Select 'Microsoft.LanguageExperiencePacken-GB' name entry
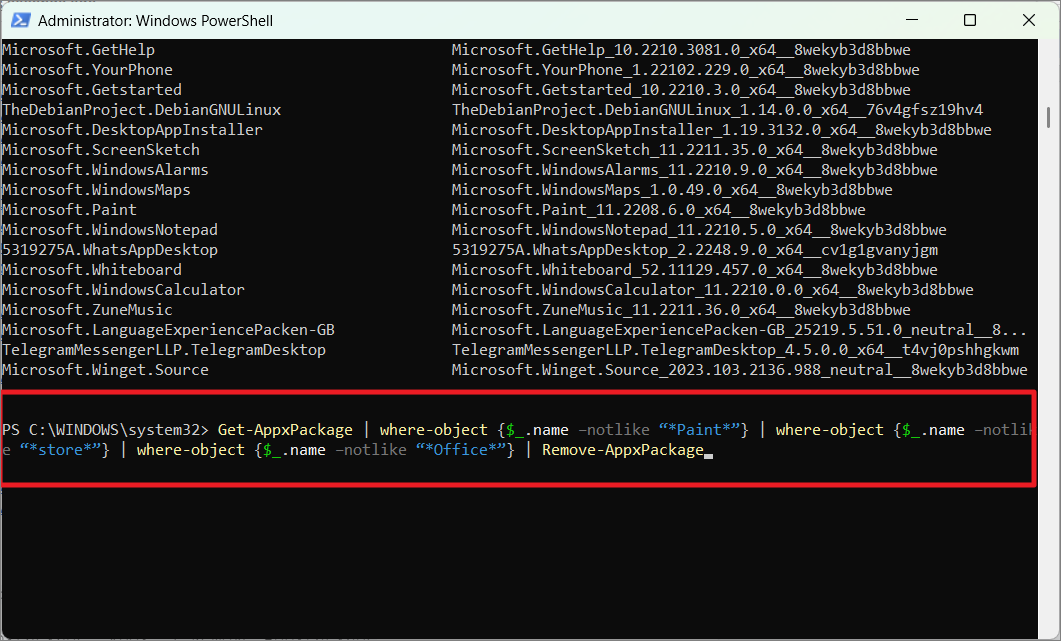This screenshot has height=641, width=1061. tap(168, 330)
